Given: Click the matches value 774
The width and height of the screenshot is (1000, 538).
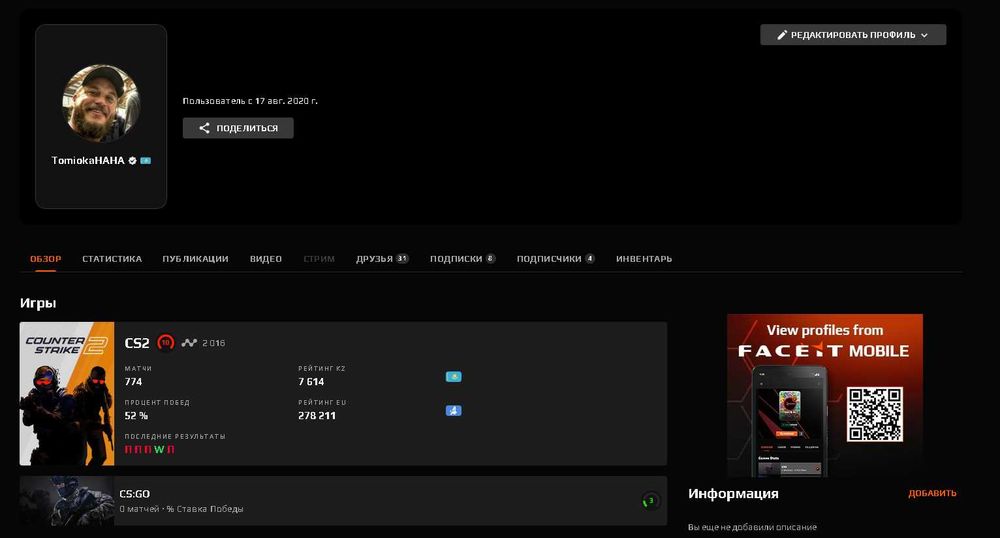Looking at the screenshot, I should (133, 382).
